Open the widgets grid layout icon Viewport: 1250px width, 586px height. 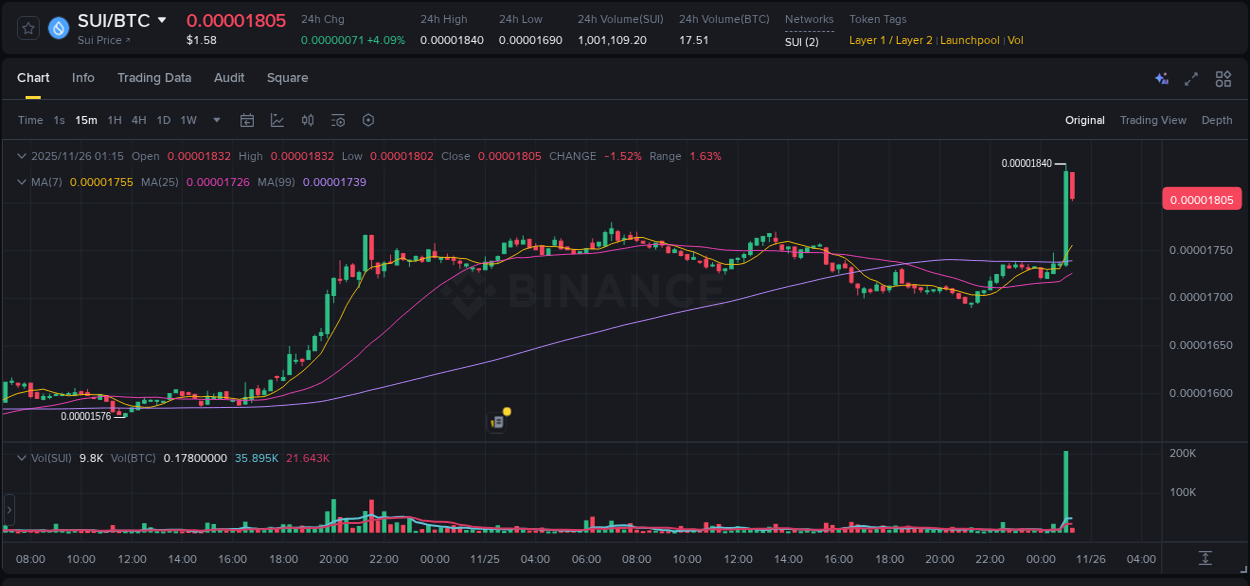(x=1222, y=78)
